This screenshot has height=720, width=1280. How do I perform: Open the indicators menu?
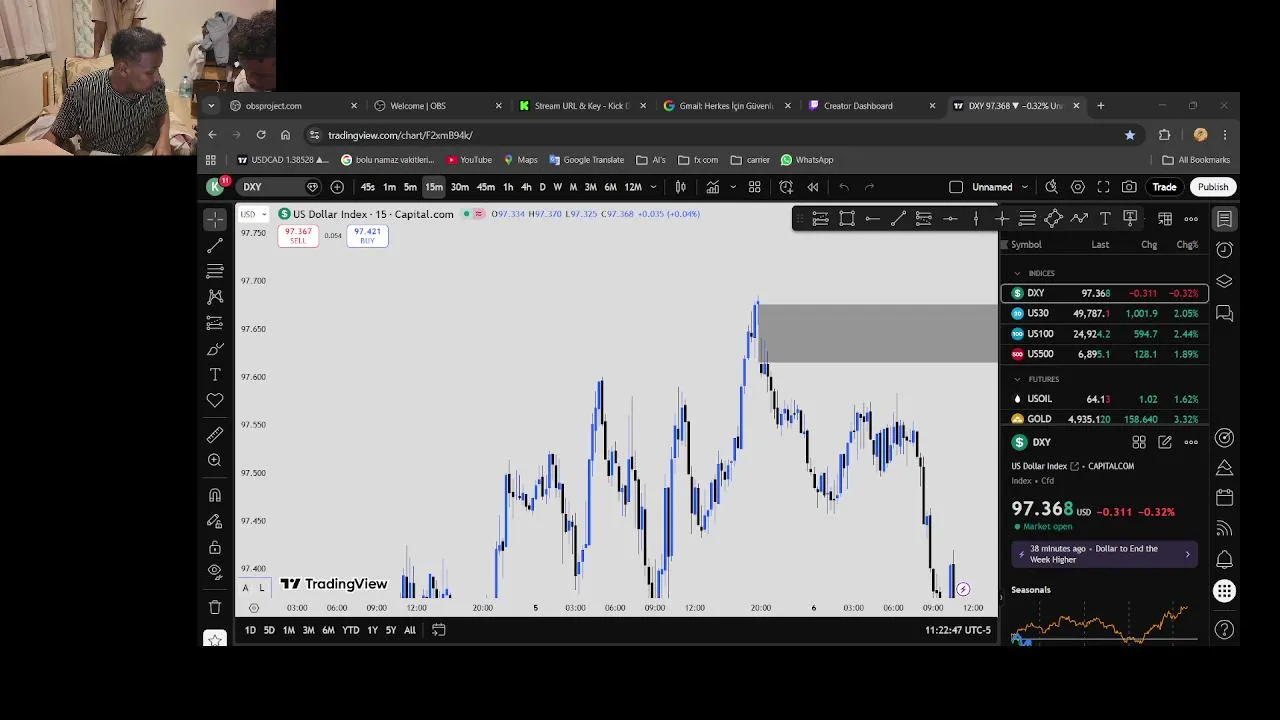(x=713, y=187)
